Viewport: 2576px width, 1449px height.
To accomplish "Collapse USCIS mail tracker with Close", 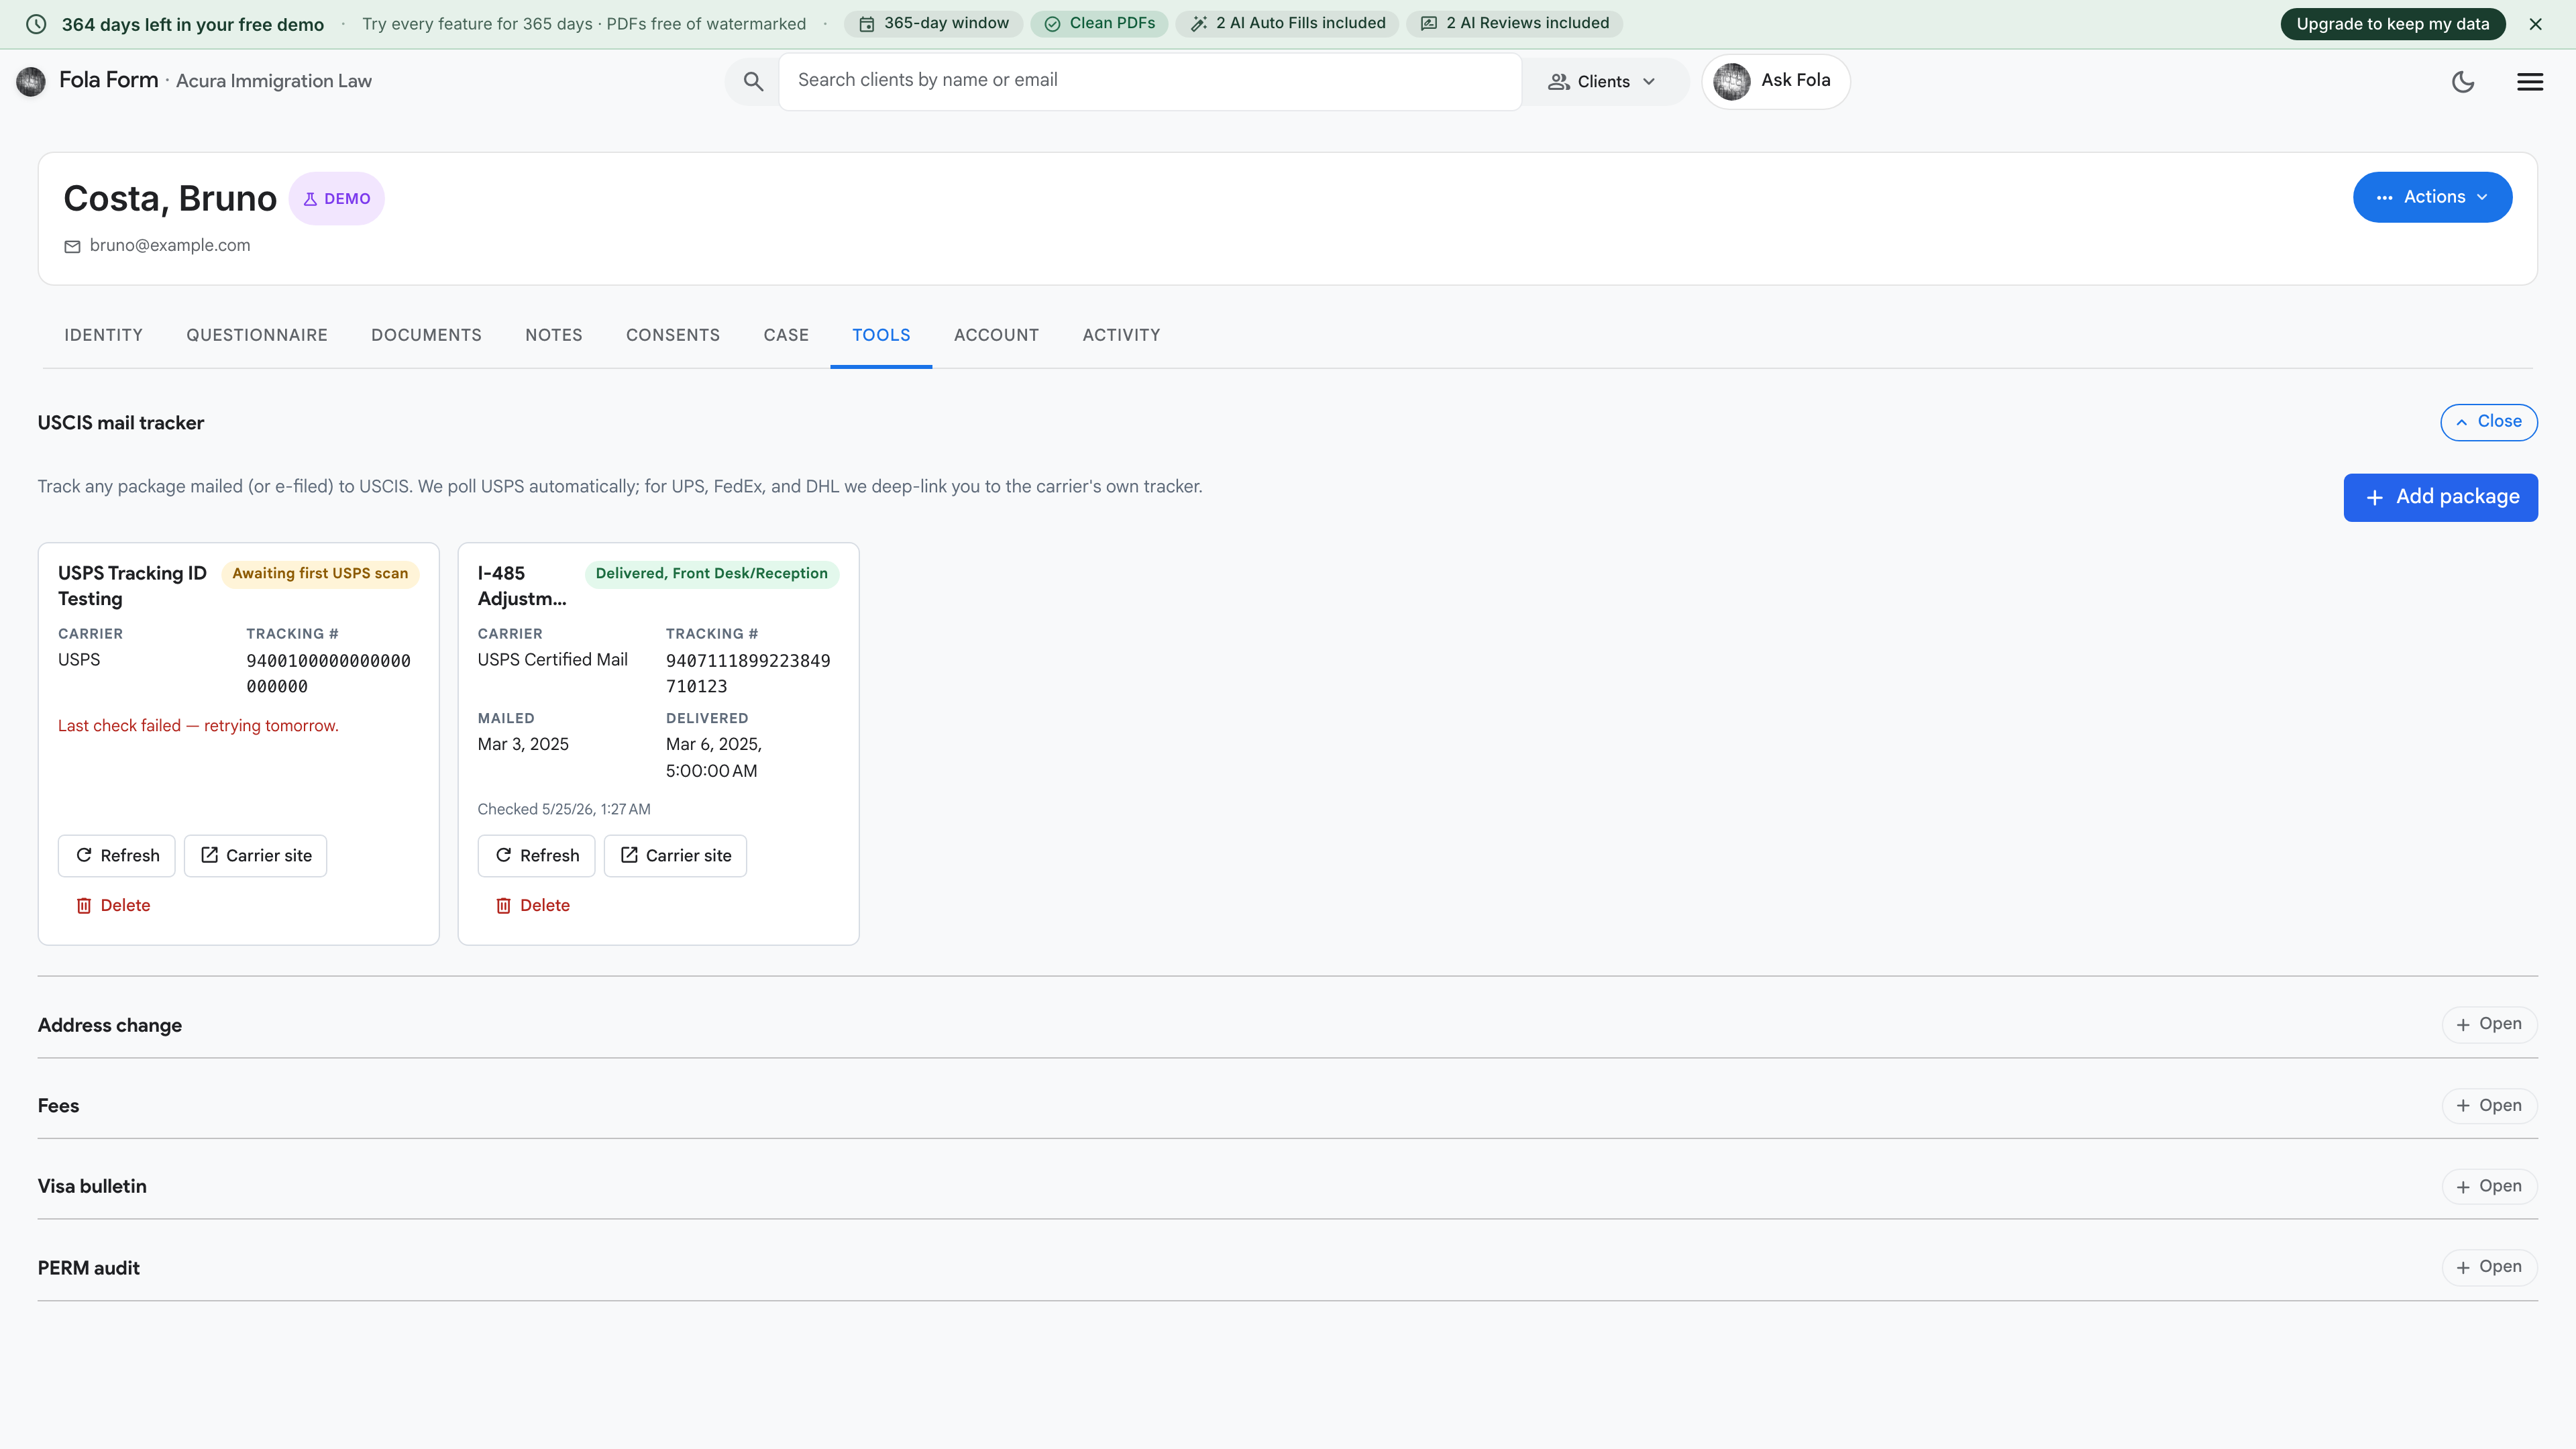I will tap(2488, 422).
